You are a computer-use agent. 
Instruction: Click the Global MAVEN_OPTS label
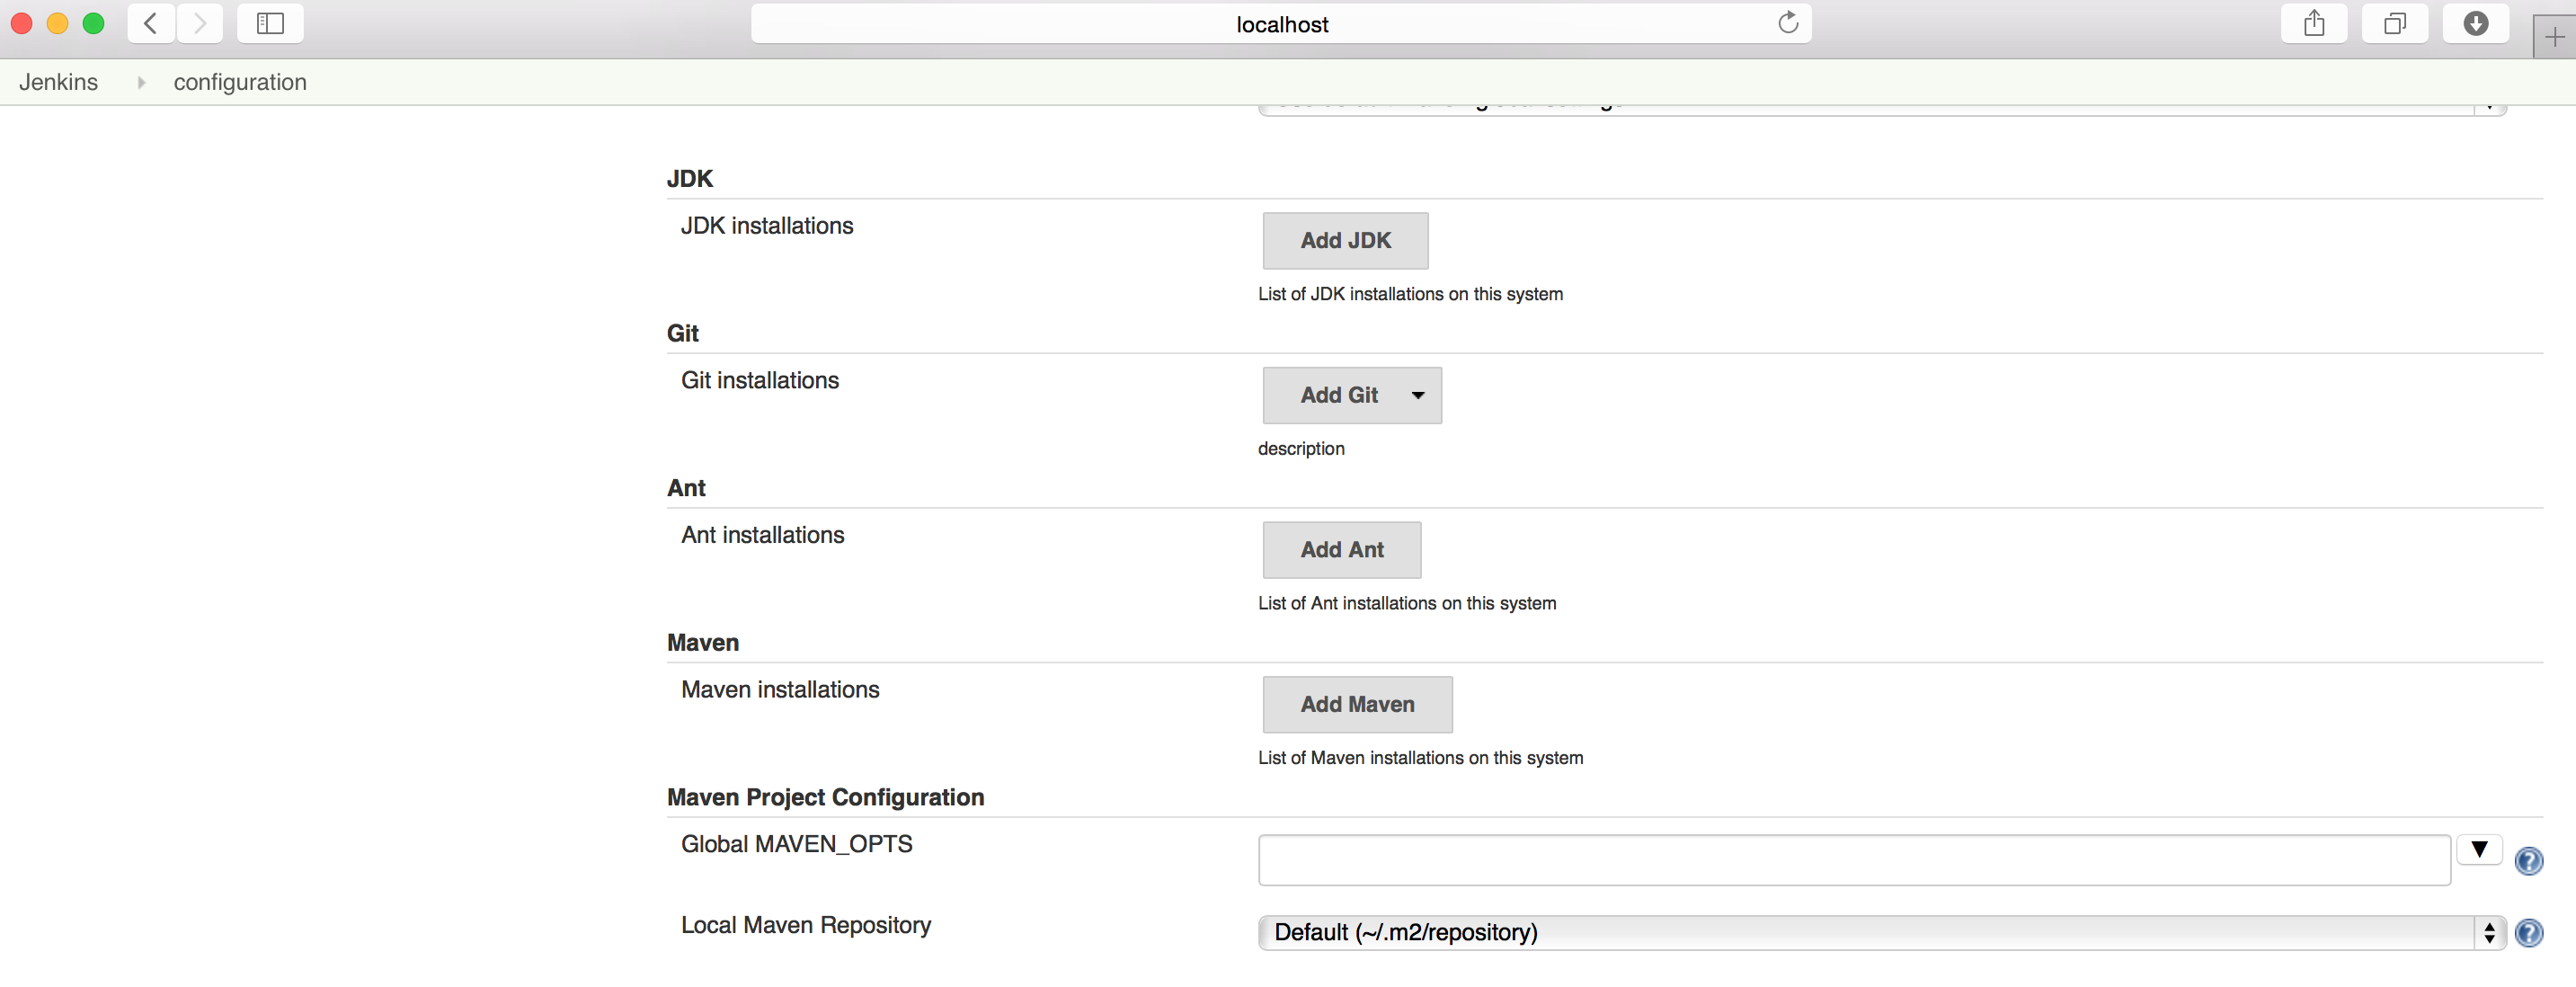point(797,844)
